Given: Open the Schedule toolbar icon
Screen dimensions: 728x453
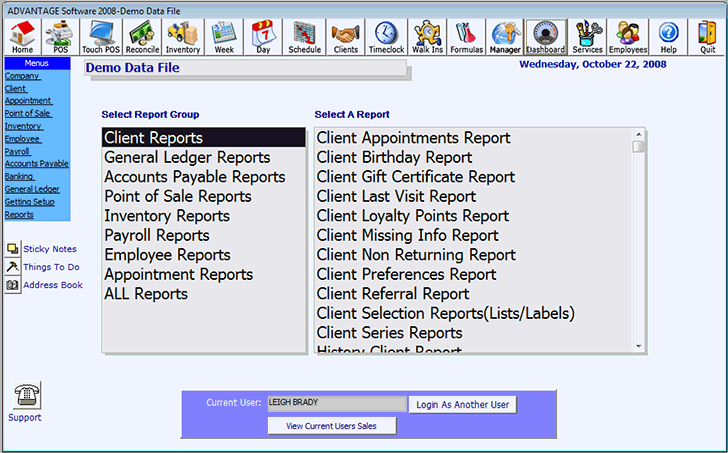Looking at the screenshot, I should (x=304, y=37).
